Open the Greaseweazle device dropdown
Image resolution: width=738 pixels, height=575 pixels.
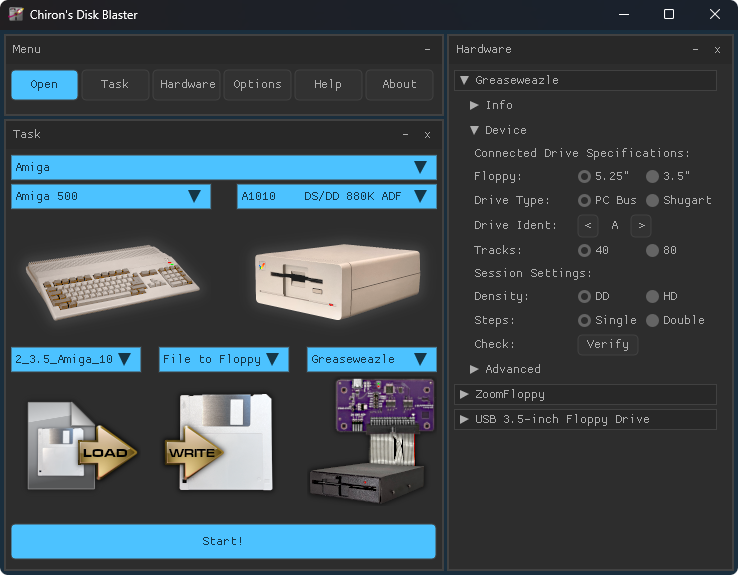click(x=371, y=359)
